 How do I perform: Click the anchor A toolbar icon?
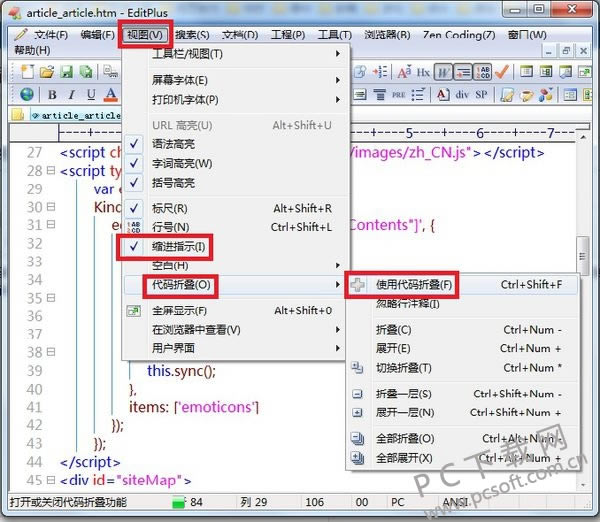443,95
